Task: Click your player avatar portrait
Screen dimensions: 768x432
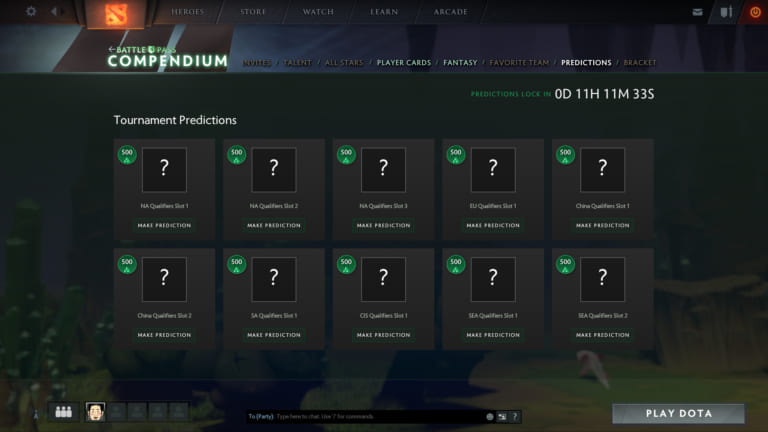Action: 95,412
